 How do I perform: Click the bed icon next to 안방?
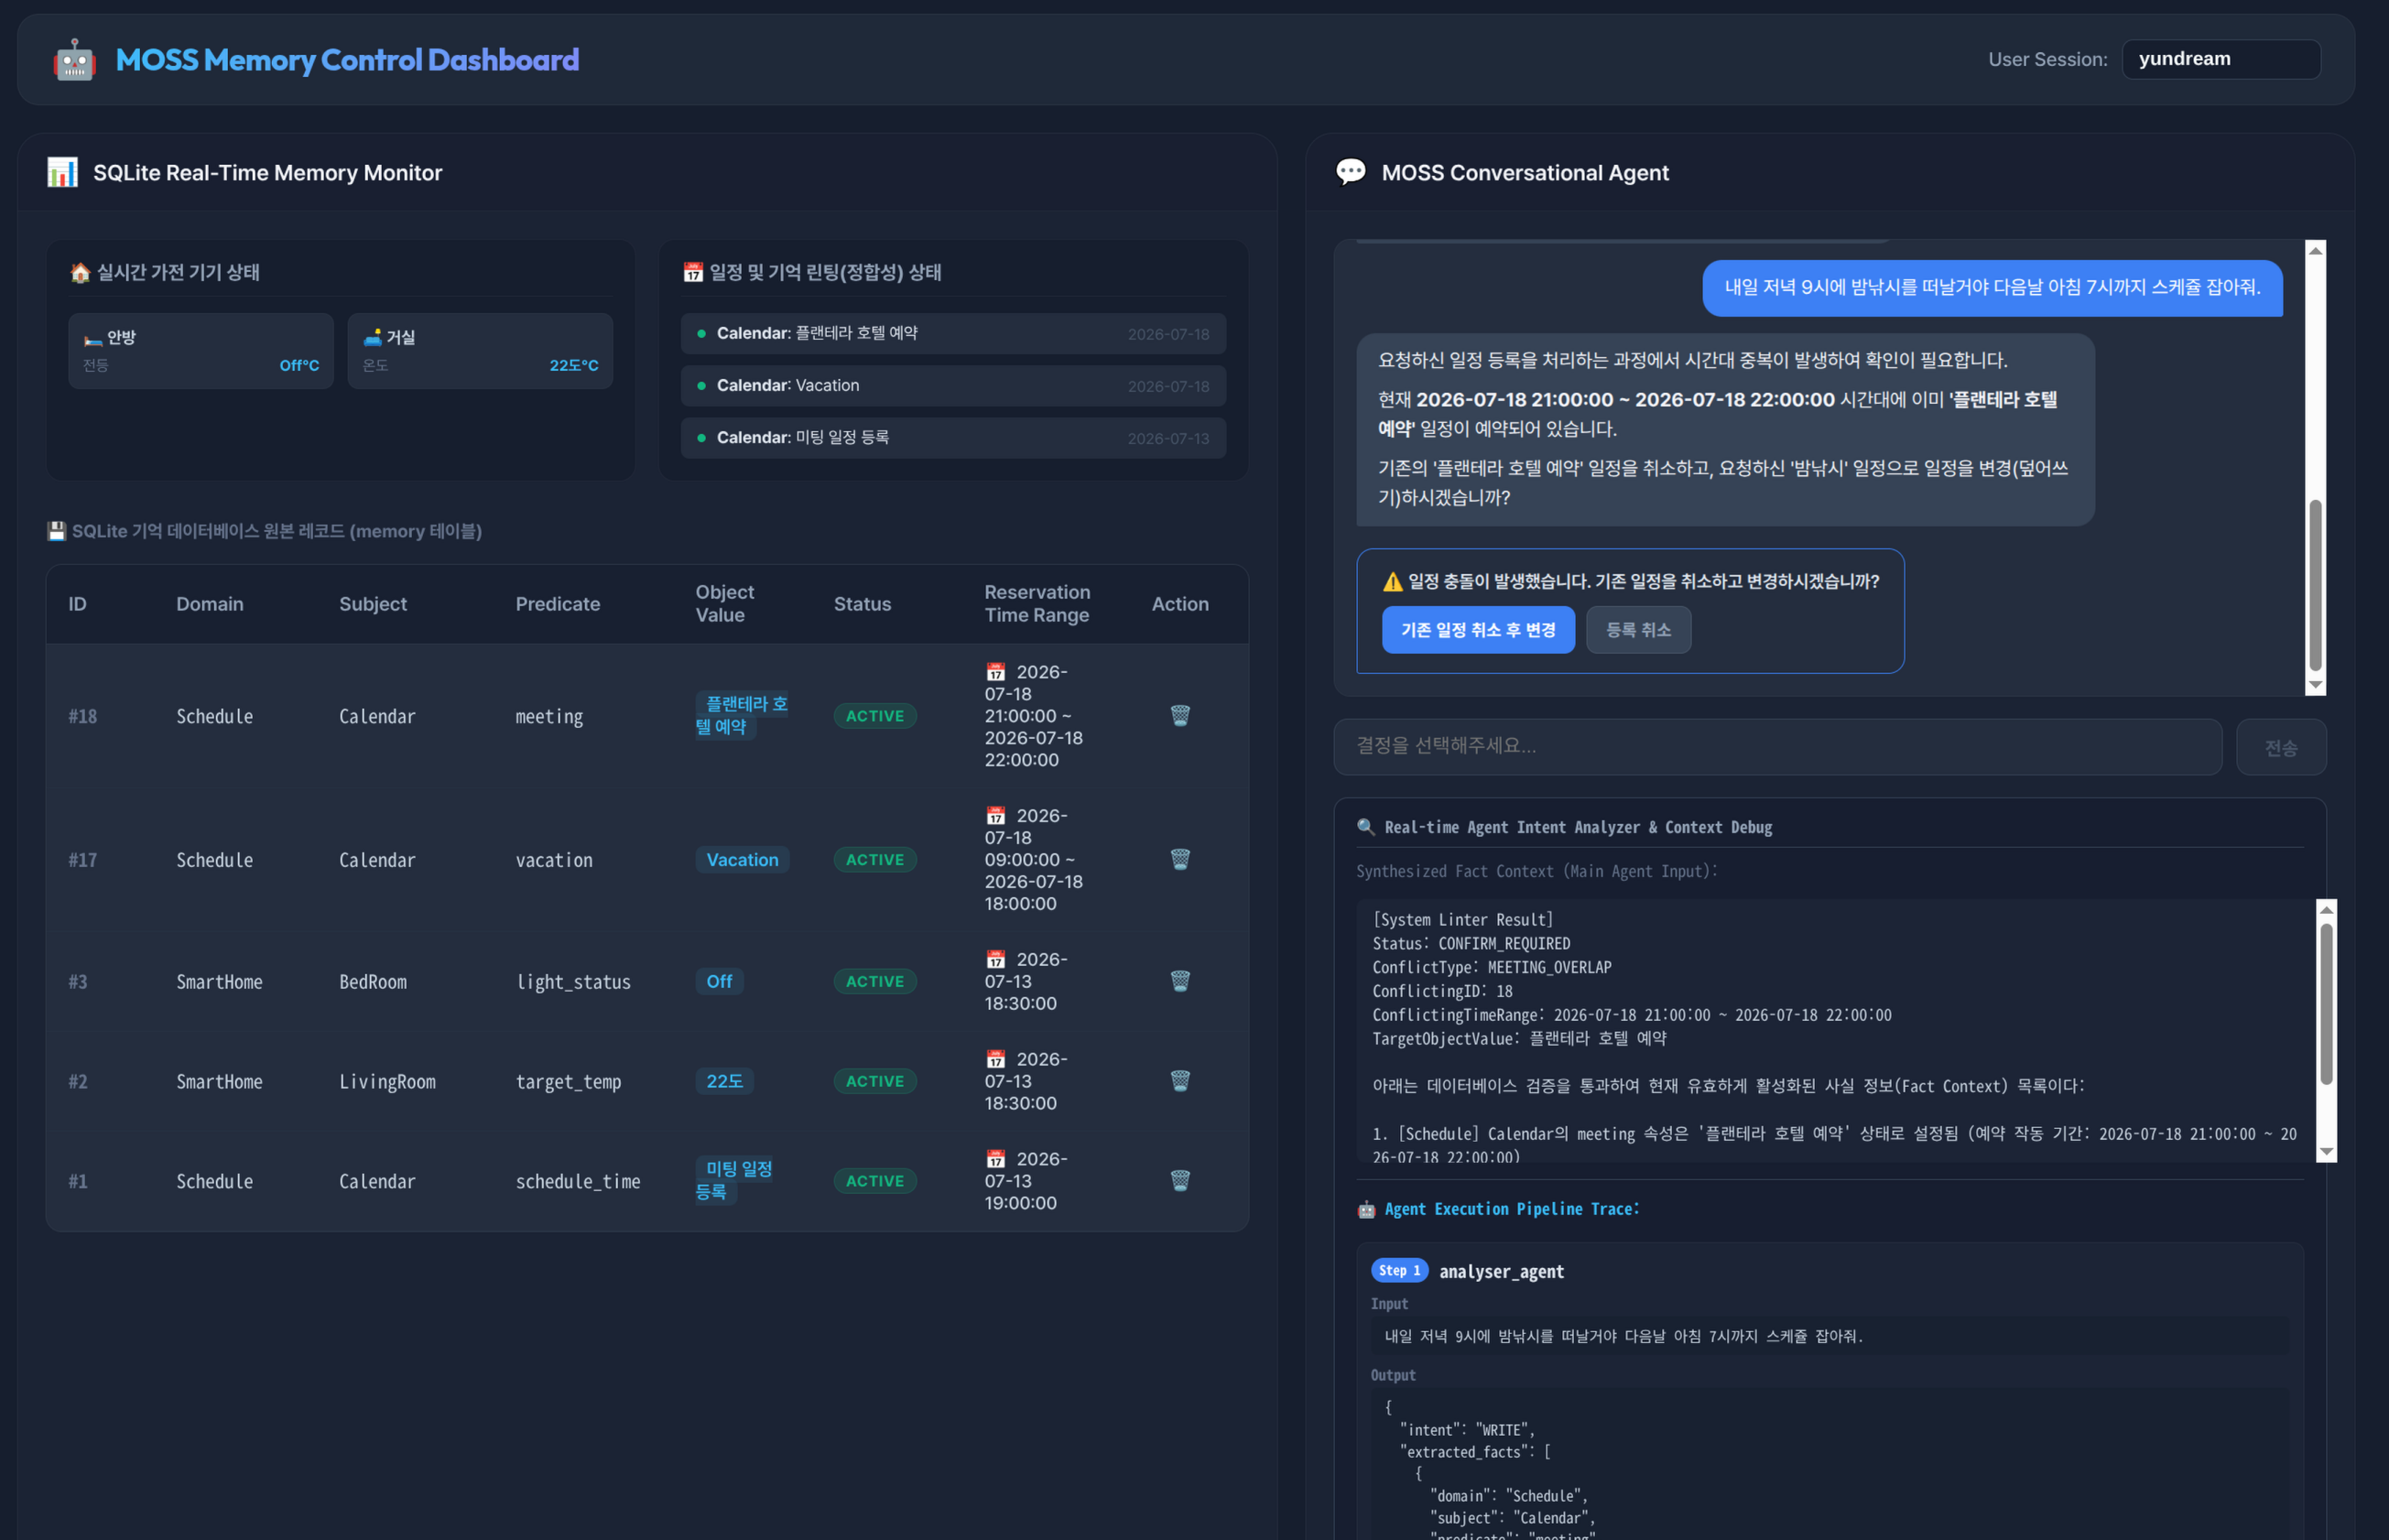click(93, 338)
